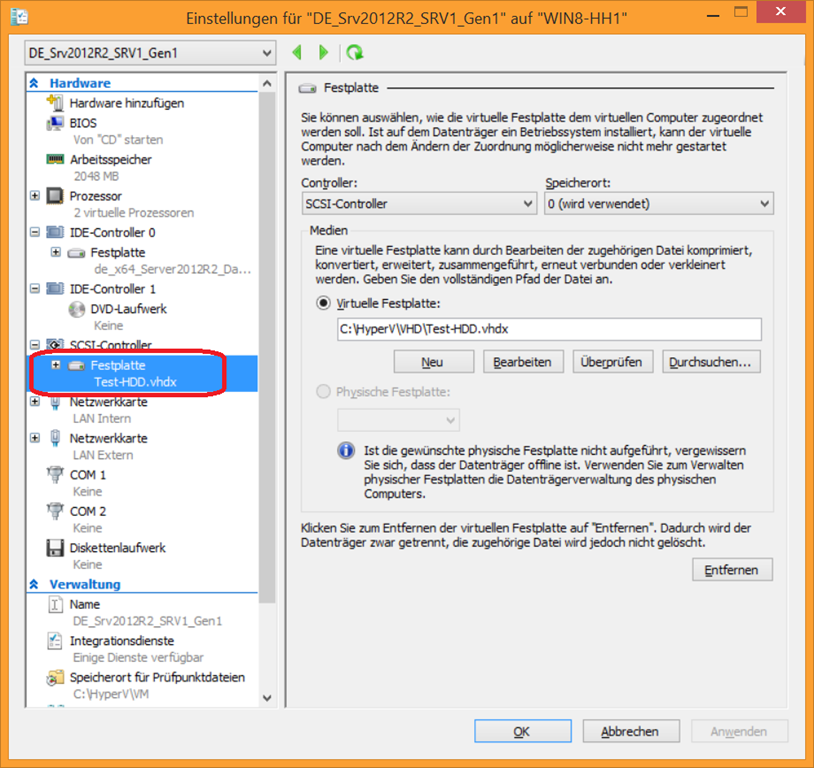Image resolution: width=814 pixels, height=768 pixels.
Task: Go to next VM with green forward arrow
Action: tap(323, 52)
